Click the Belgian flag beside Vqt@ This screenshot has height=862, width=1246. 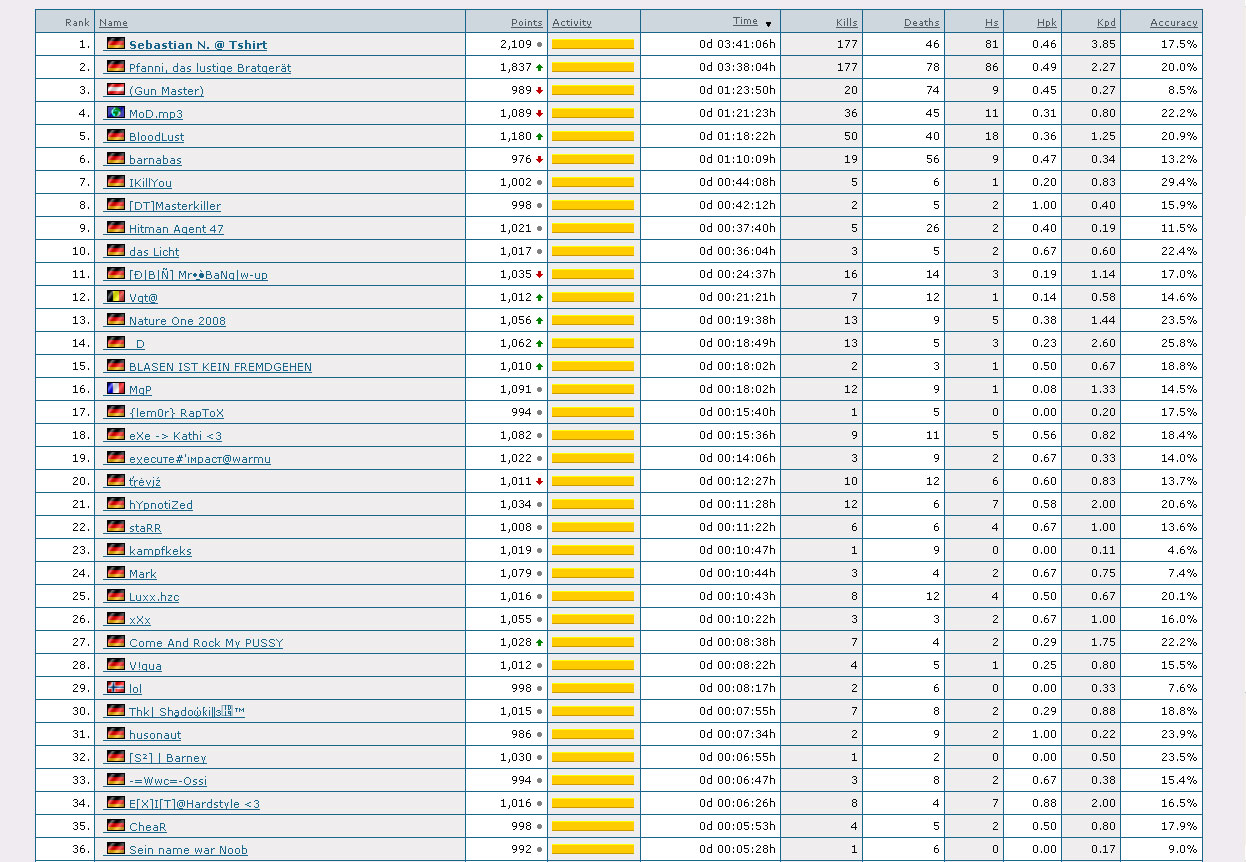[116, 297]
